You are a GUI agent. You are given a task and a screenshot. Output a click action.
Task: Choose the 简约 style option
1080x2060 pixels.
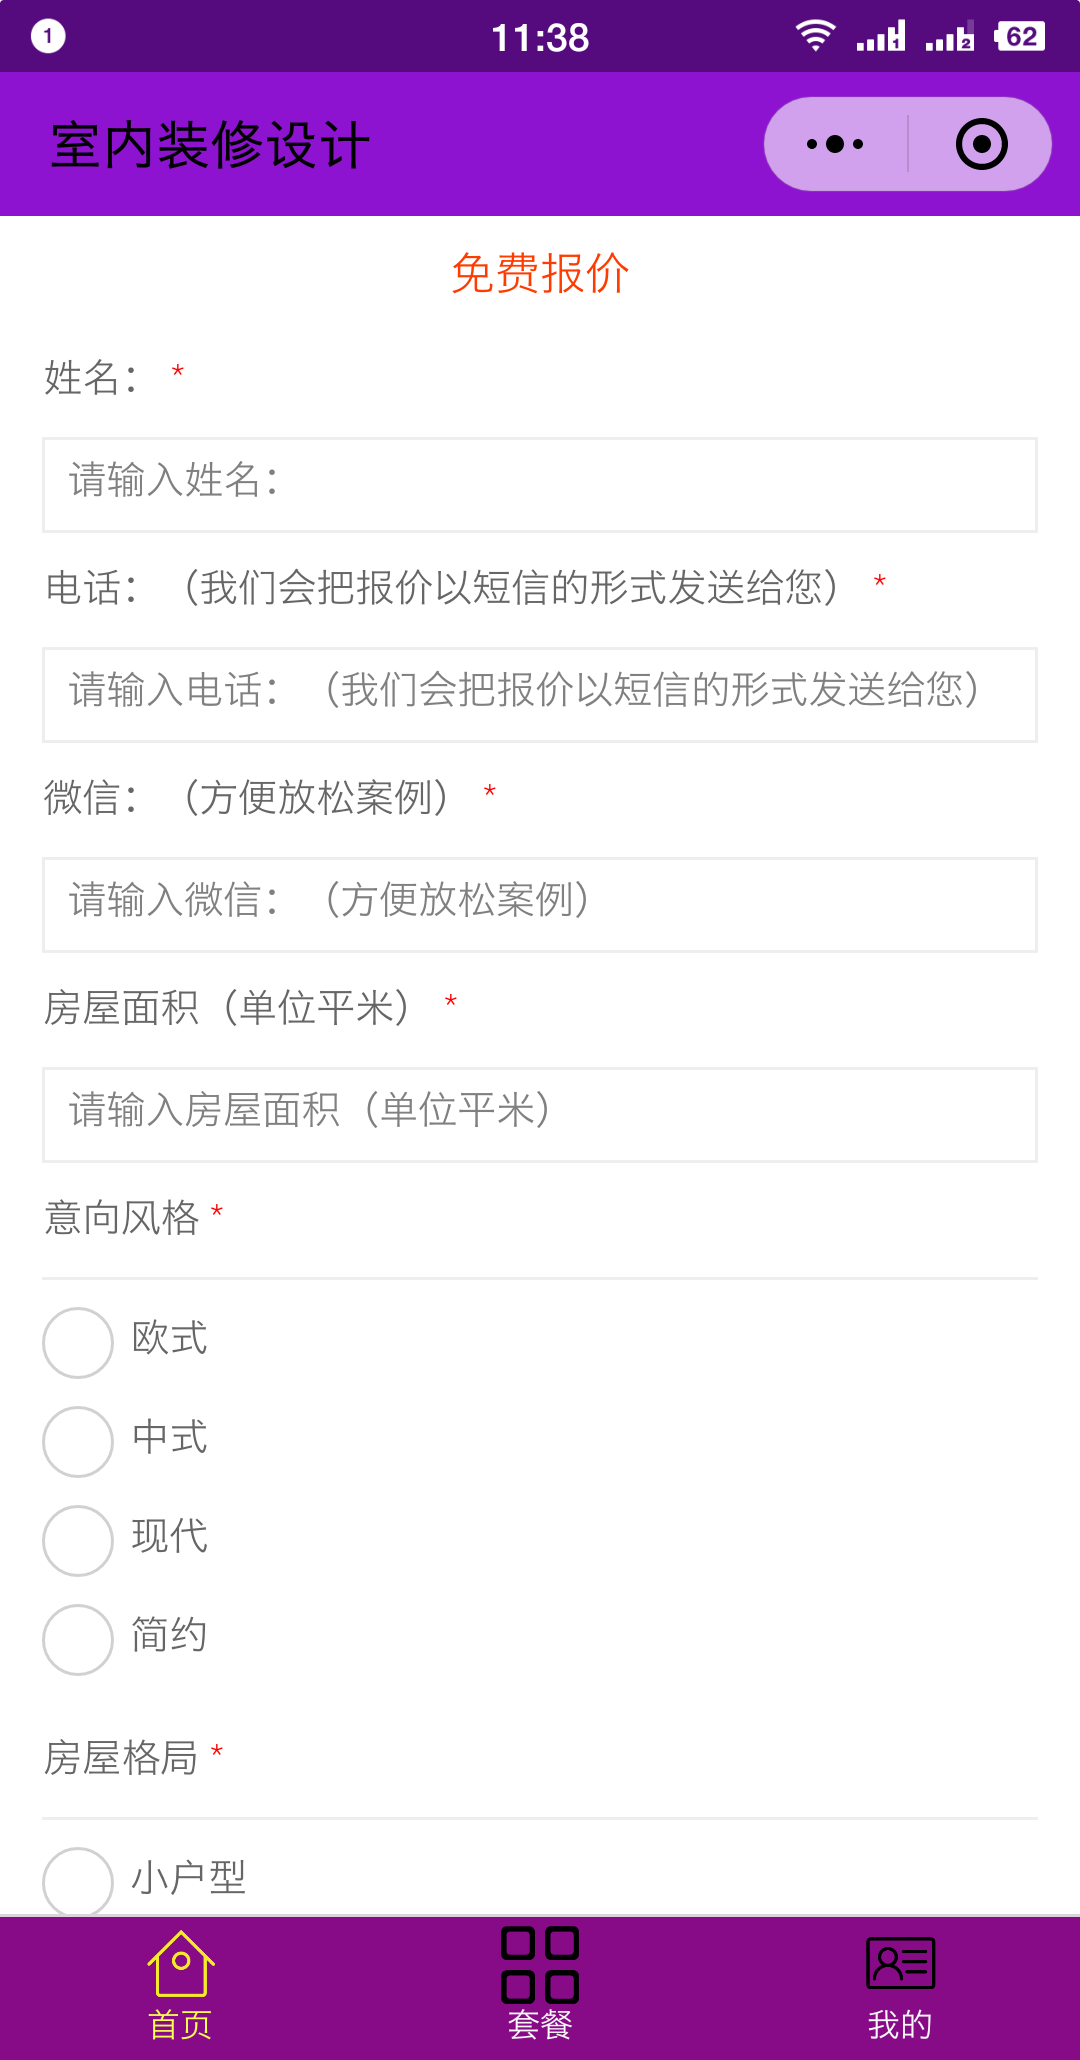[x=78, y=1640]
